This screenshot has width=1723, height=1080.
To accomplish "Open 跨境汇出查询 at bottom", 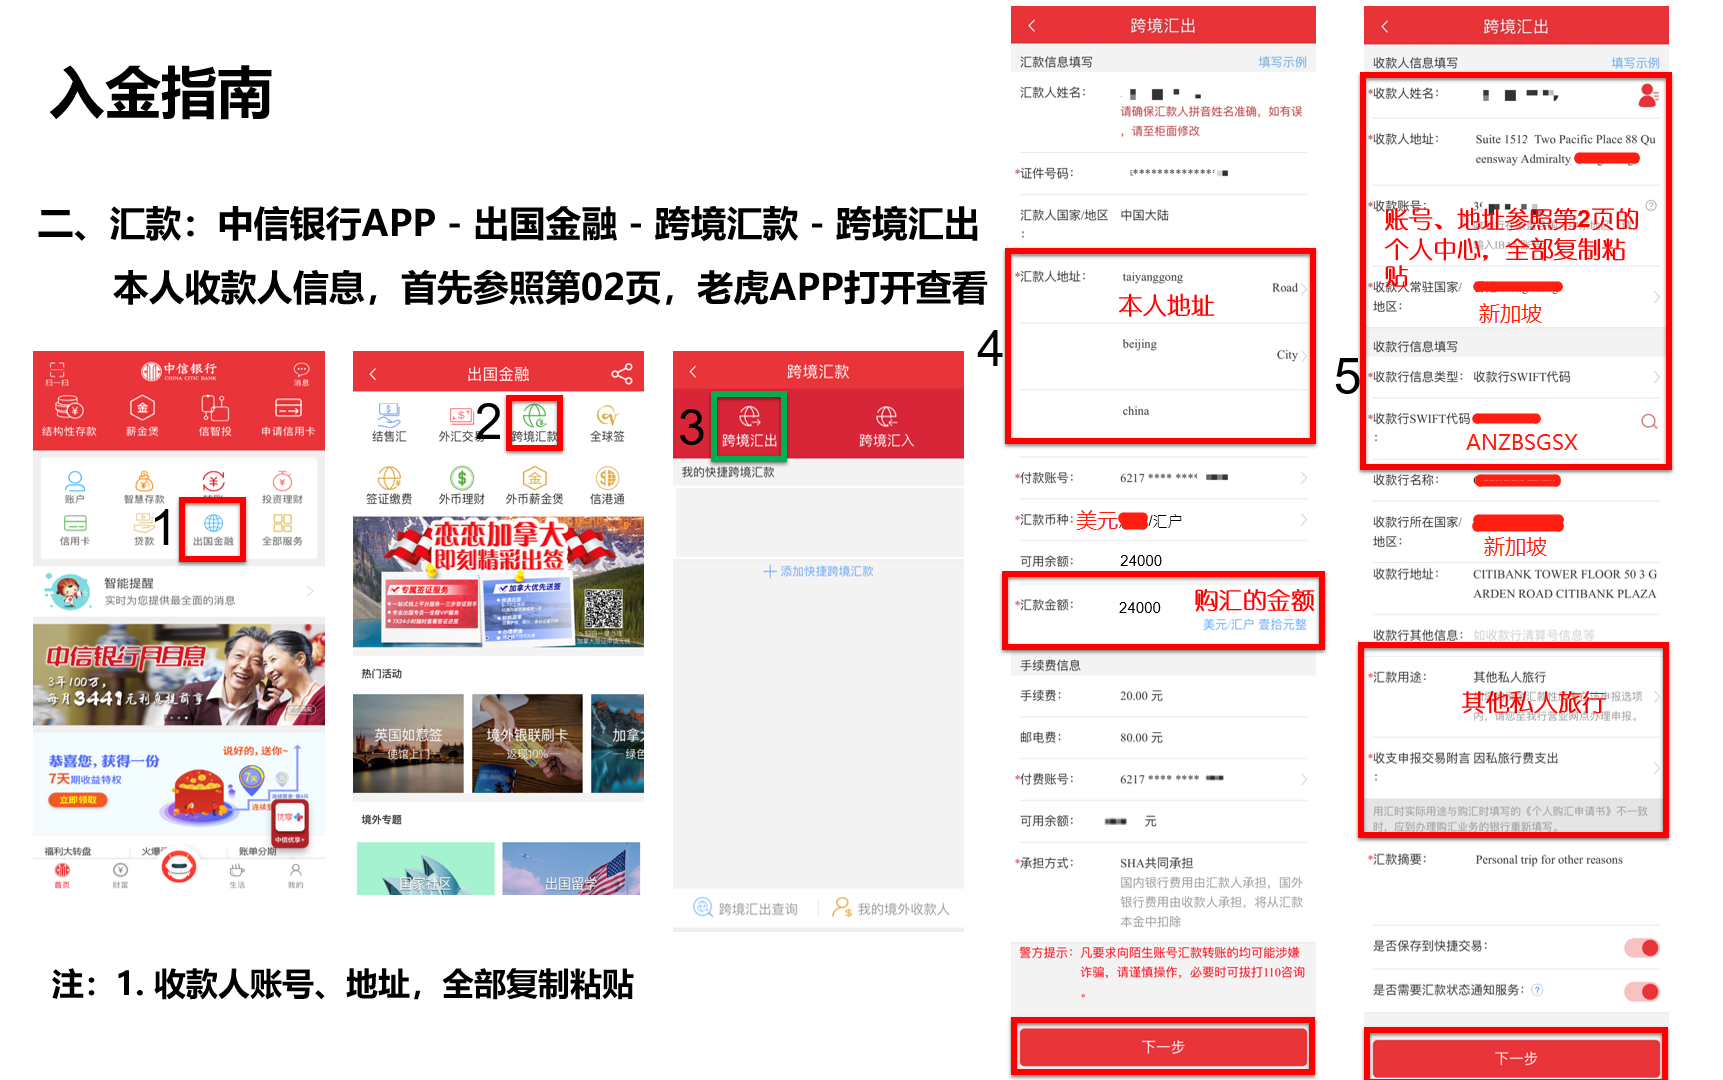I will point(746,908).
